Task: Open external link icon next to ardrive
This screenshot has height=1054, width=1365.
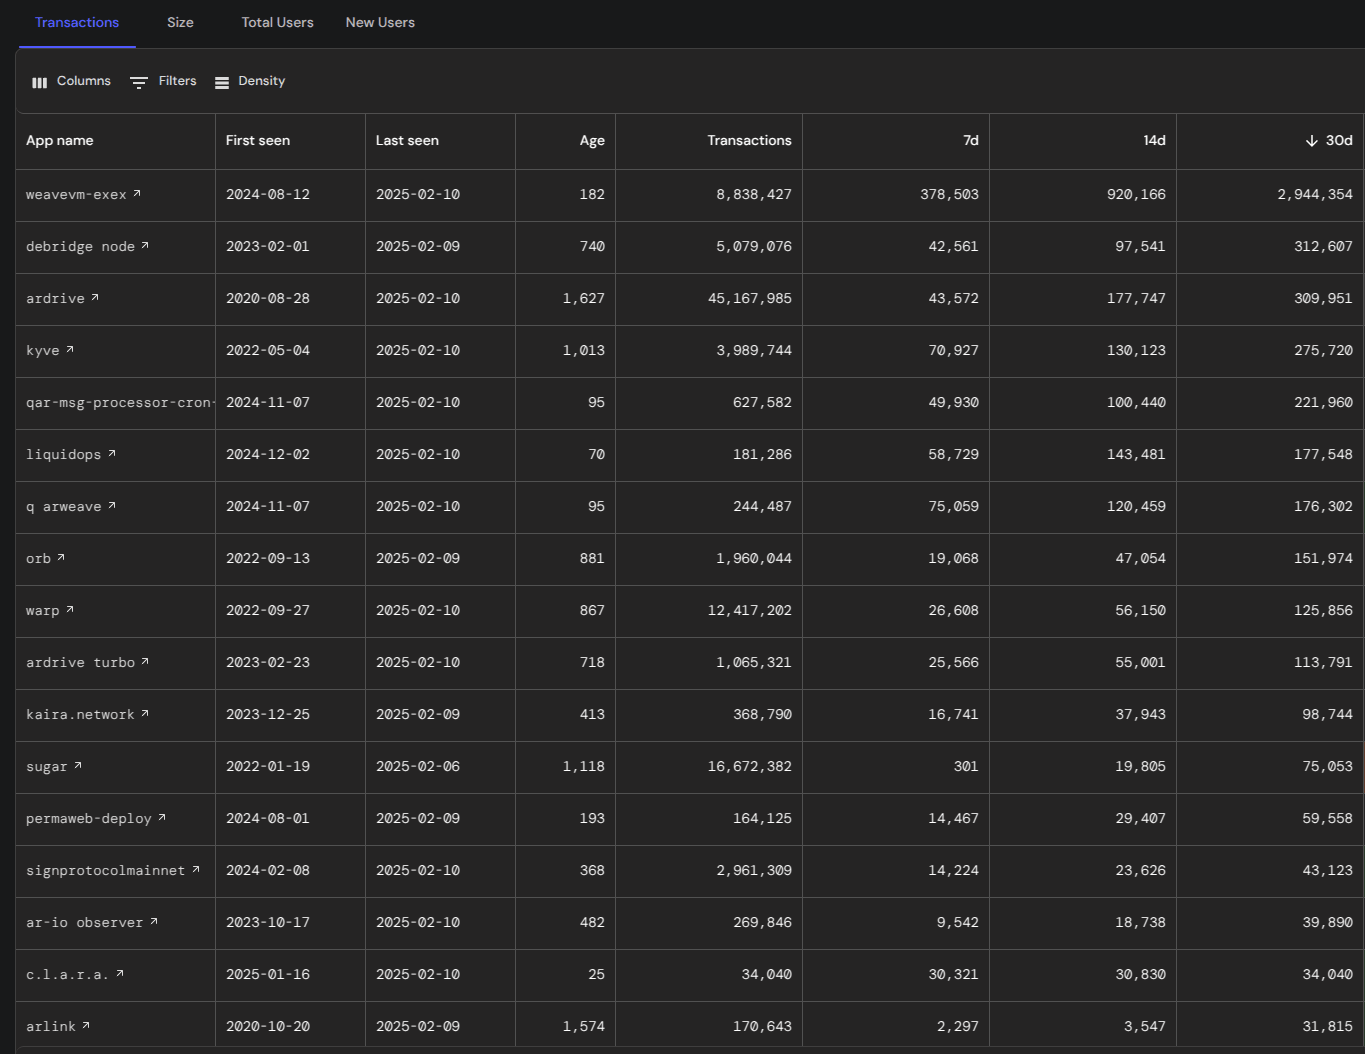Action: 95,297
